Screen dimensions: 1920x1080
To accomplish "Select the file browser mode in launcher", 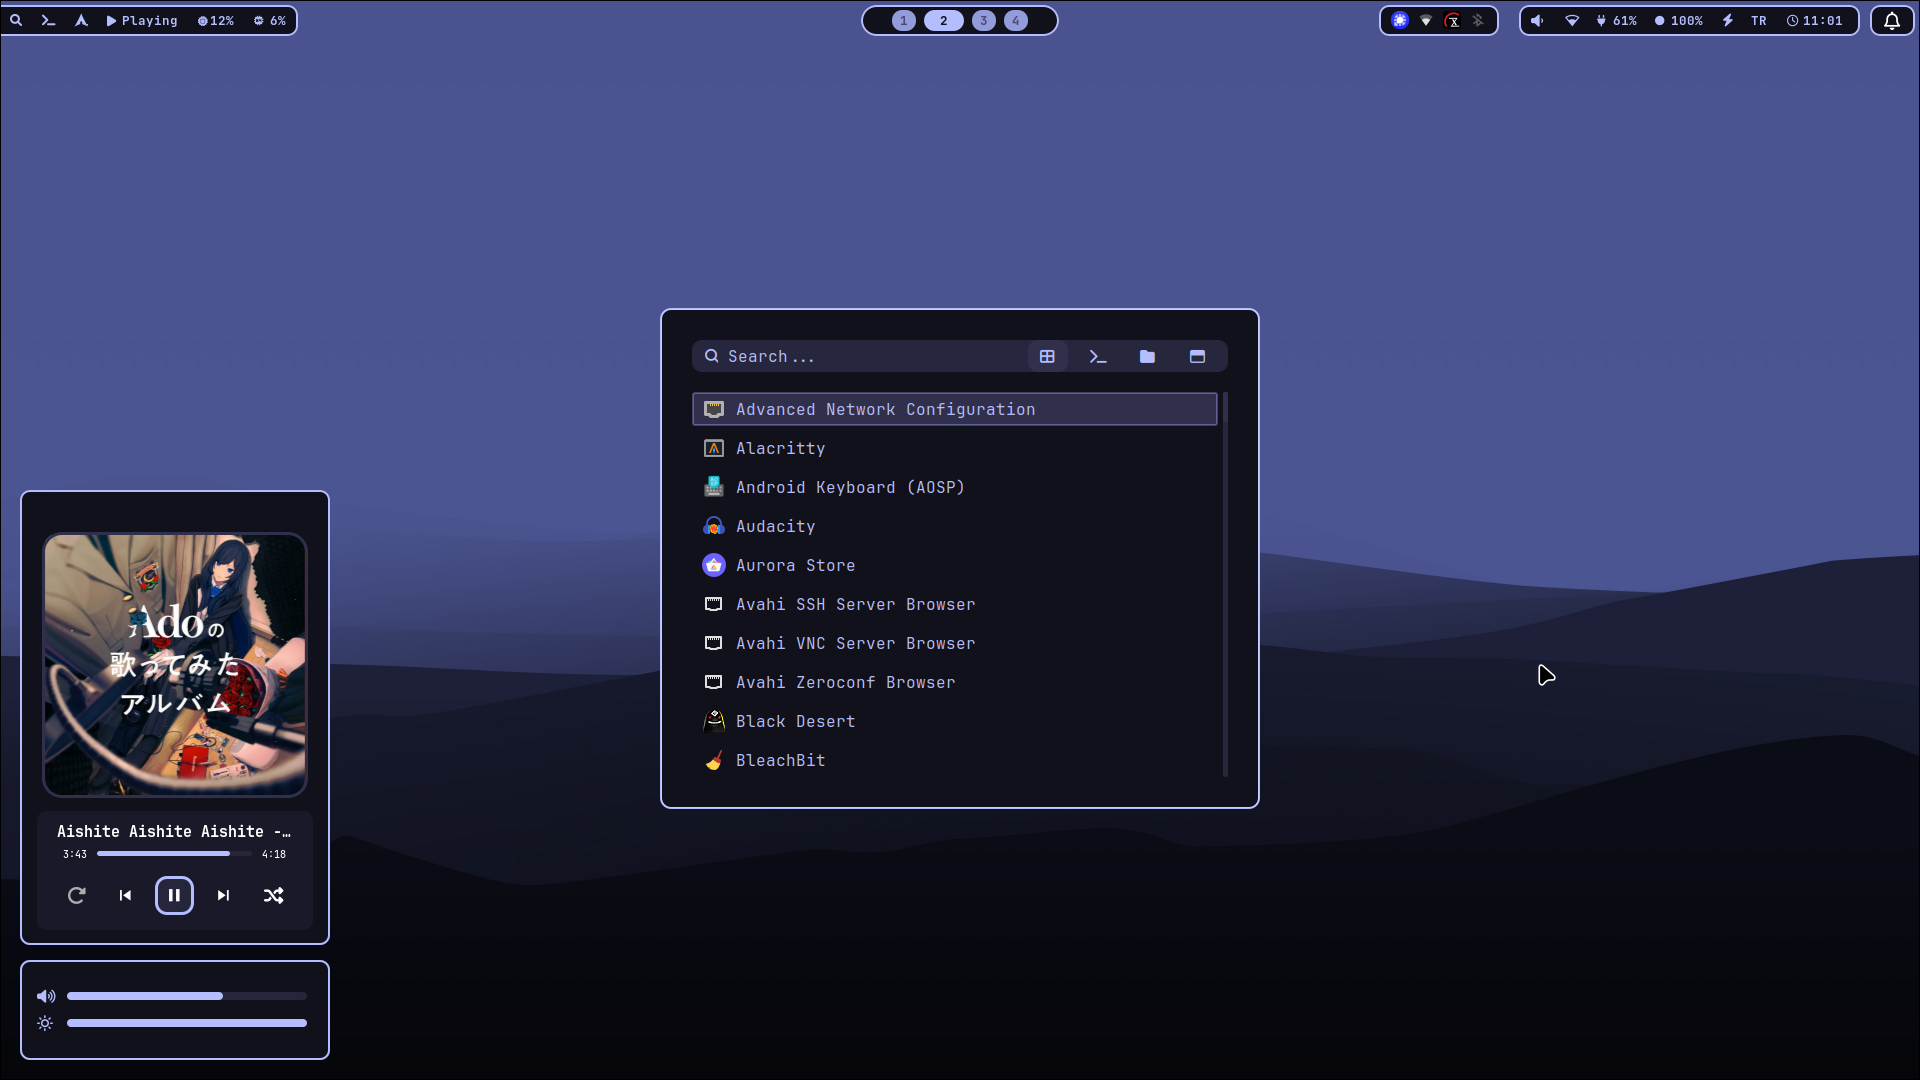I will point(1147,356).
